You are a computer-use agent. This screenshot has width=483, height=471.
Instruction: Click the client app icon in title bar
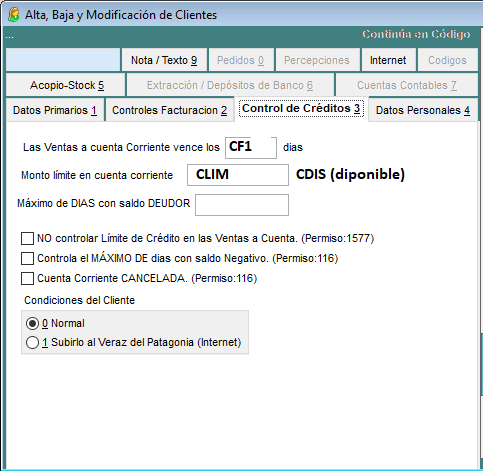click(x=14, y=15)
